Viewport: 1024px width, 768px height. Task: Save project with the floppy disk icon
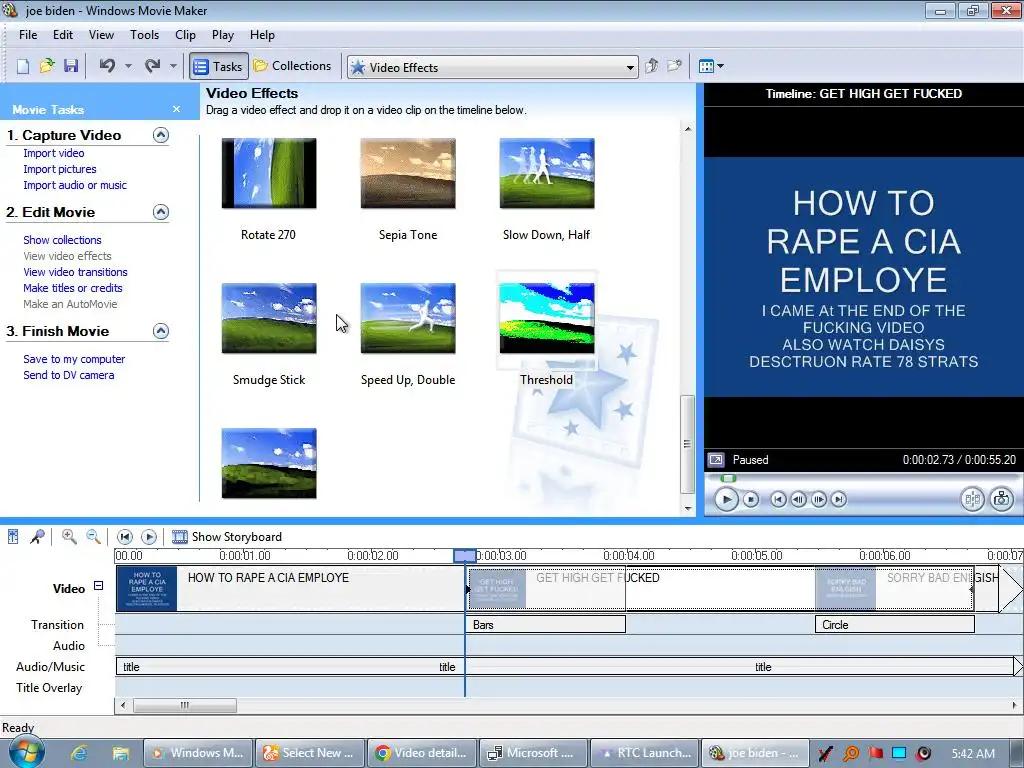(x=71, y=67)
